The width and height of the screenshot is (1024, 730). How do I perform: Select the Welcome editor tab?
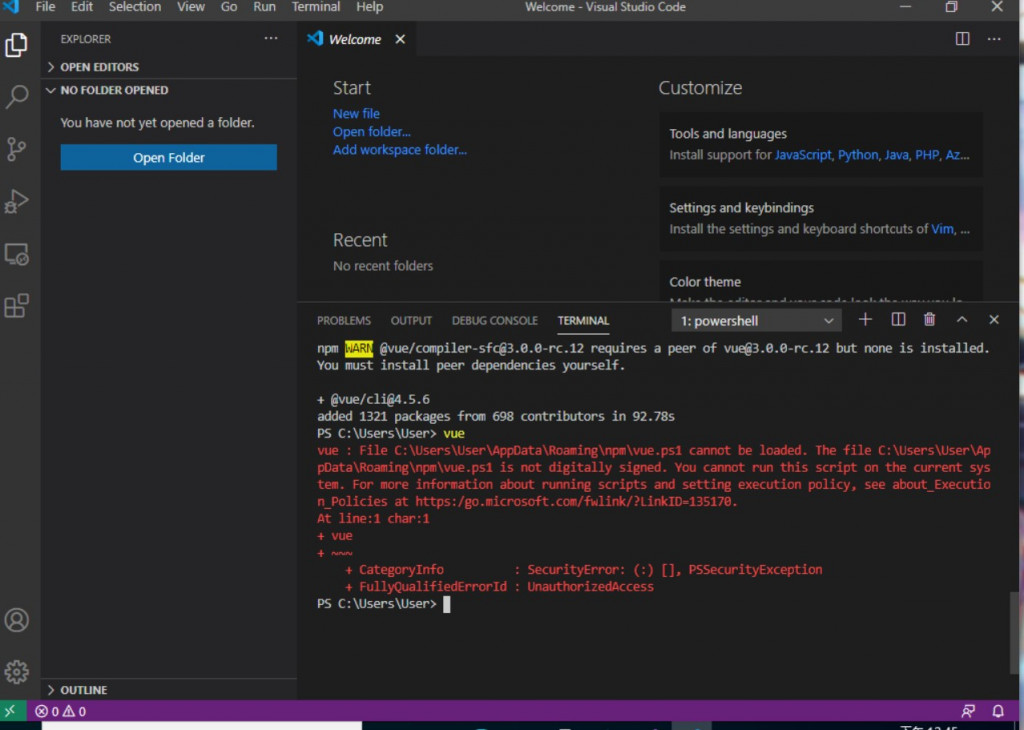pos(355,39)
